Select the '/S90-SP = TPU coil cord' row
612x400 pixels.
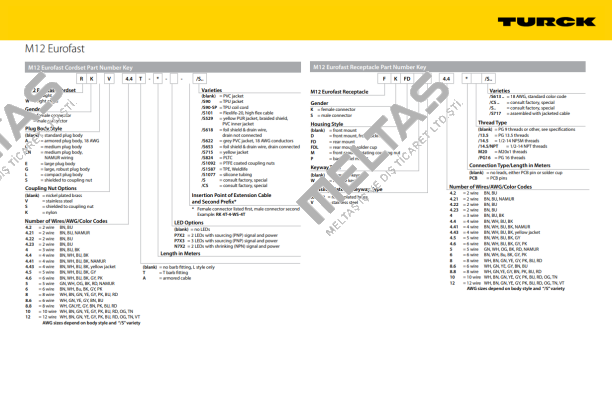tap(225, 107)
